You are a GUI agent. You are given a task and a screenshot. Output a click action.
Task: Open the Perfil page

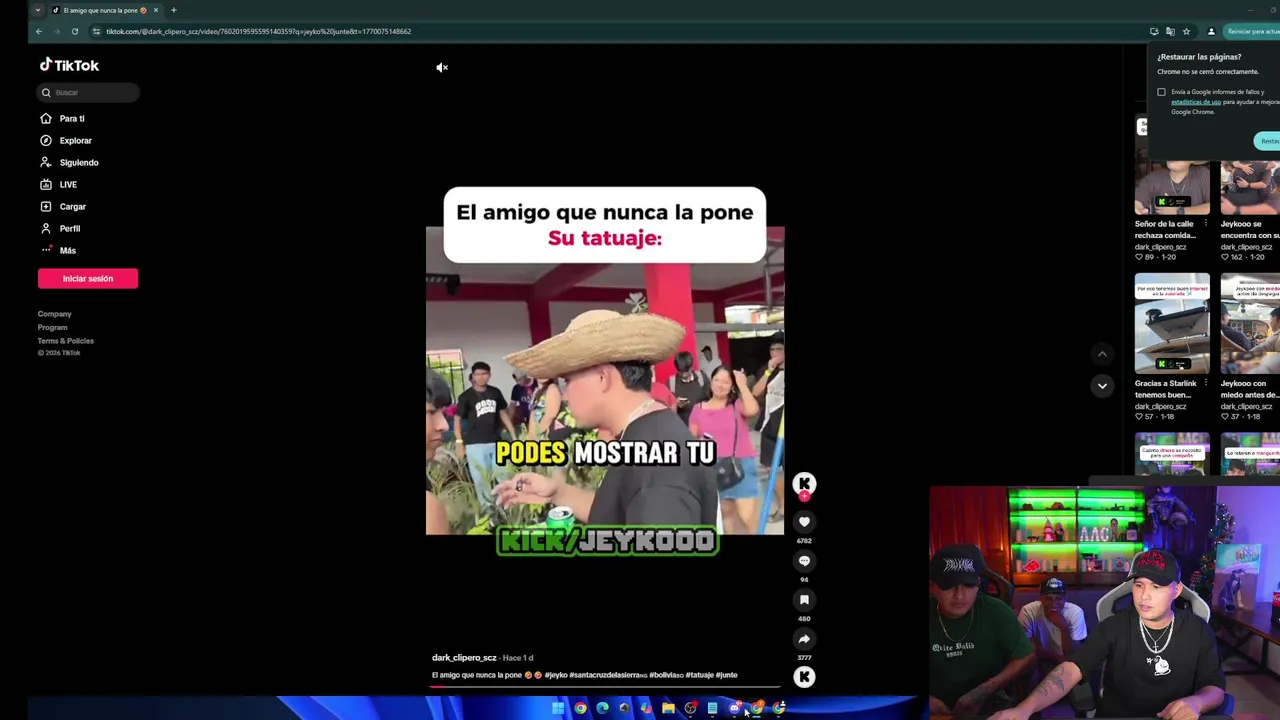coord(69,229)
